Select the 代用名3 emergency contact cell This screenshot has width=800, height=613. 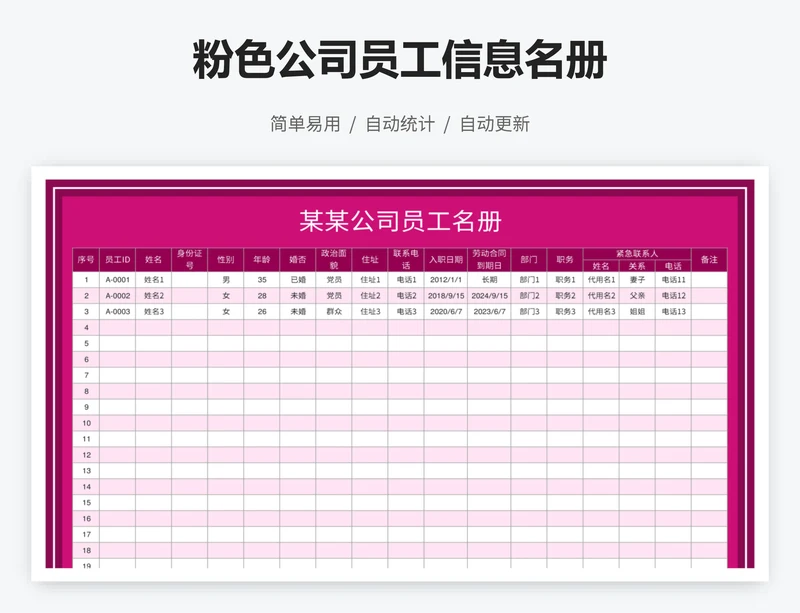(x=601, y=311)
